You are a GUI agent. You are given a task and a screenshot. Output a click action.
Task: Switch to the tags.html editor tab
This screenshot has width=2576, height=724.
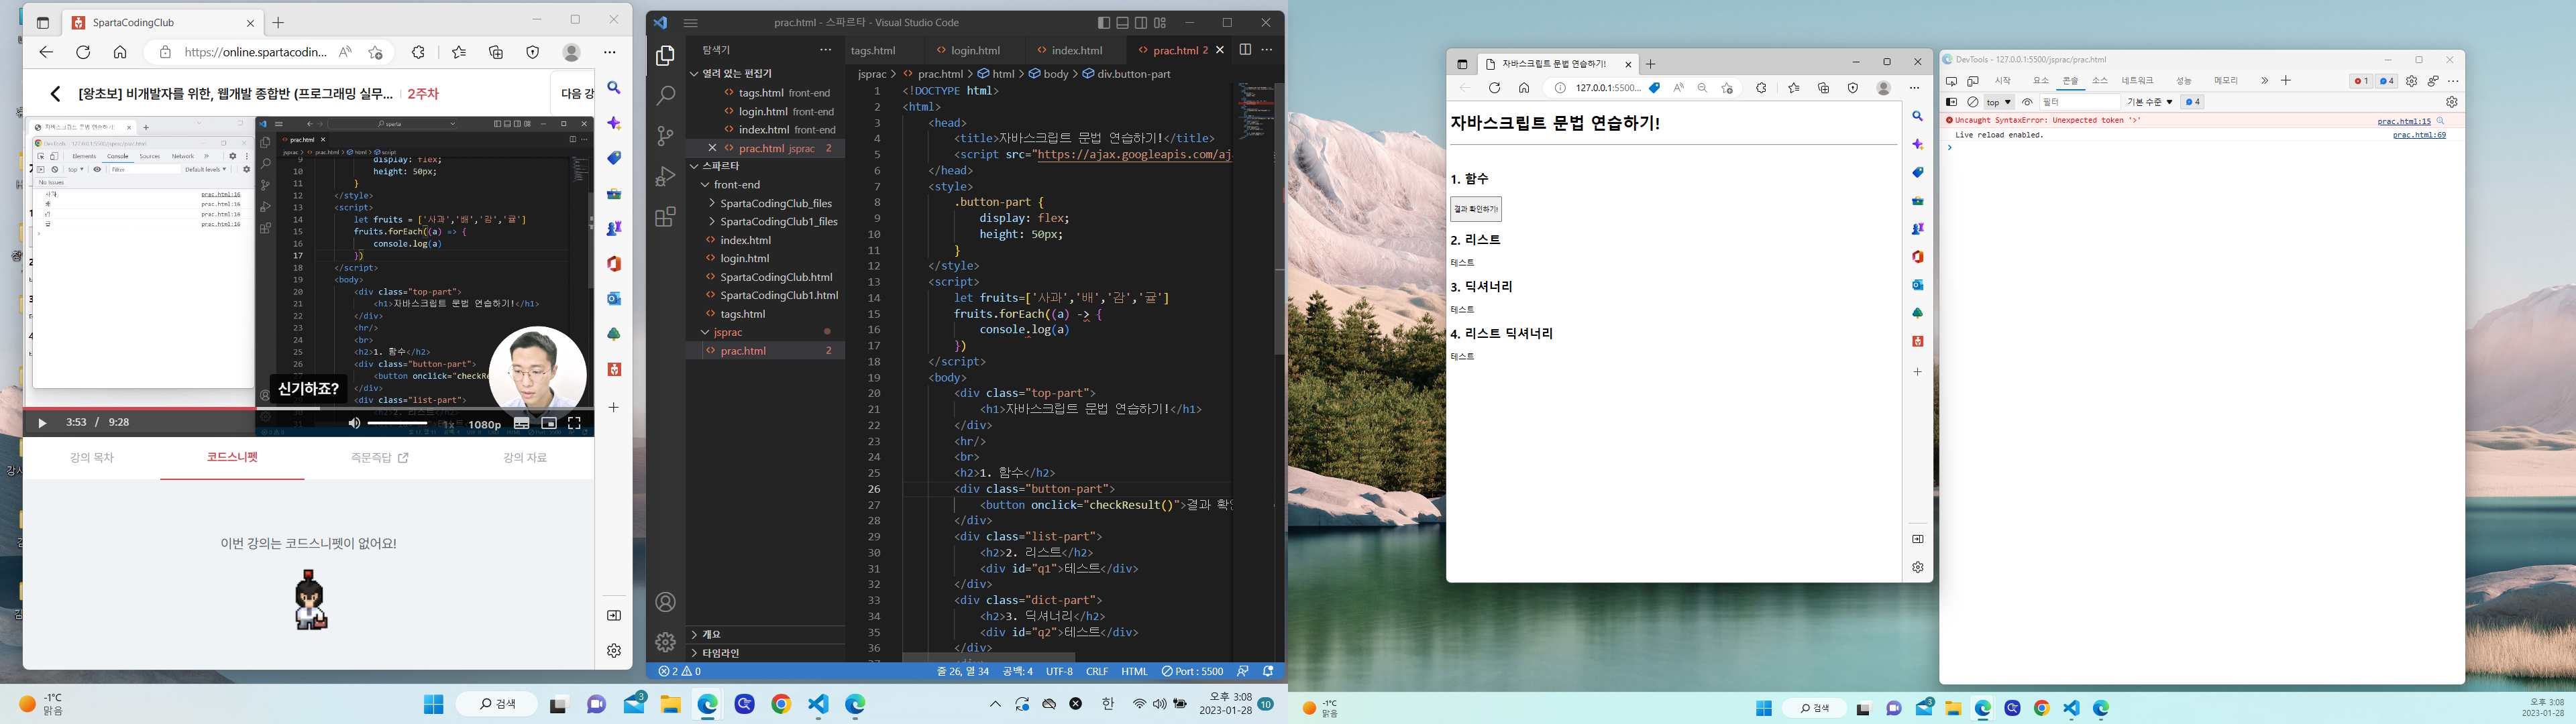point(884,50)
